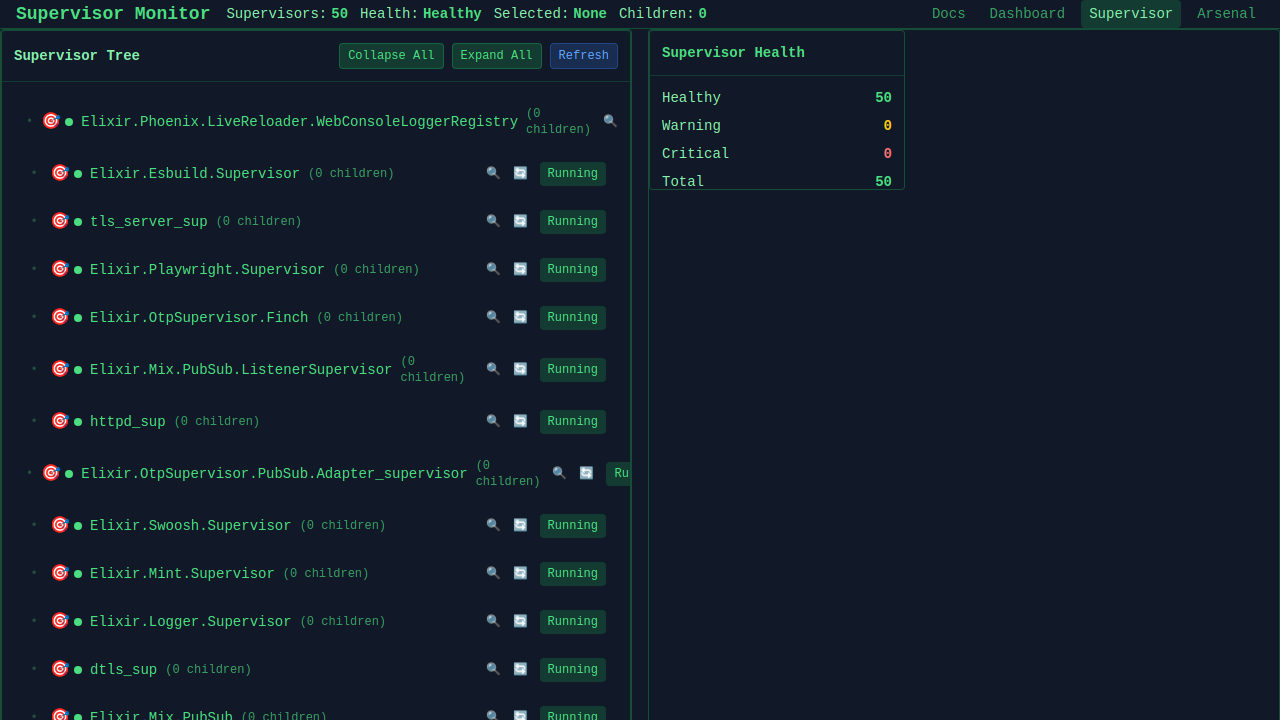This screenshot has width=1280, height=720.
Task: Inspect Elixir.Playwright.Supervisor with magnifier icon
Action: point(493,269)
